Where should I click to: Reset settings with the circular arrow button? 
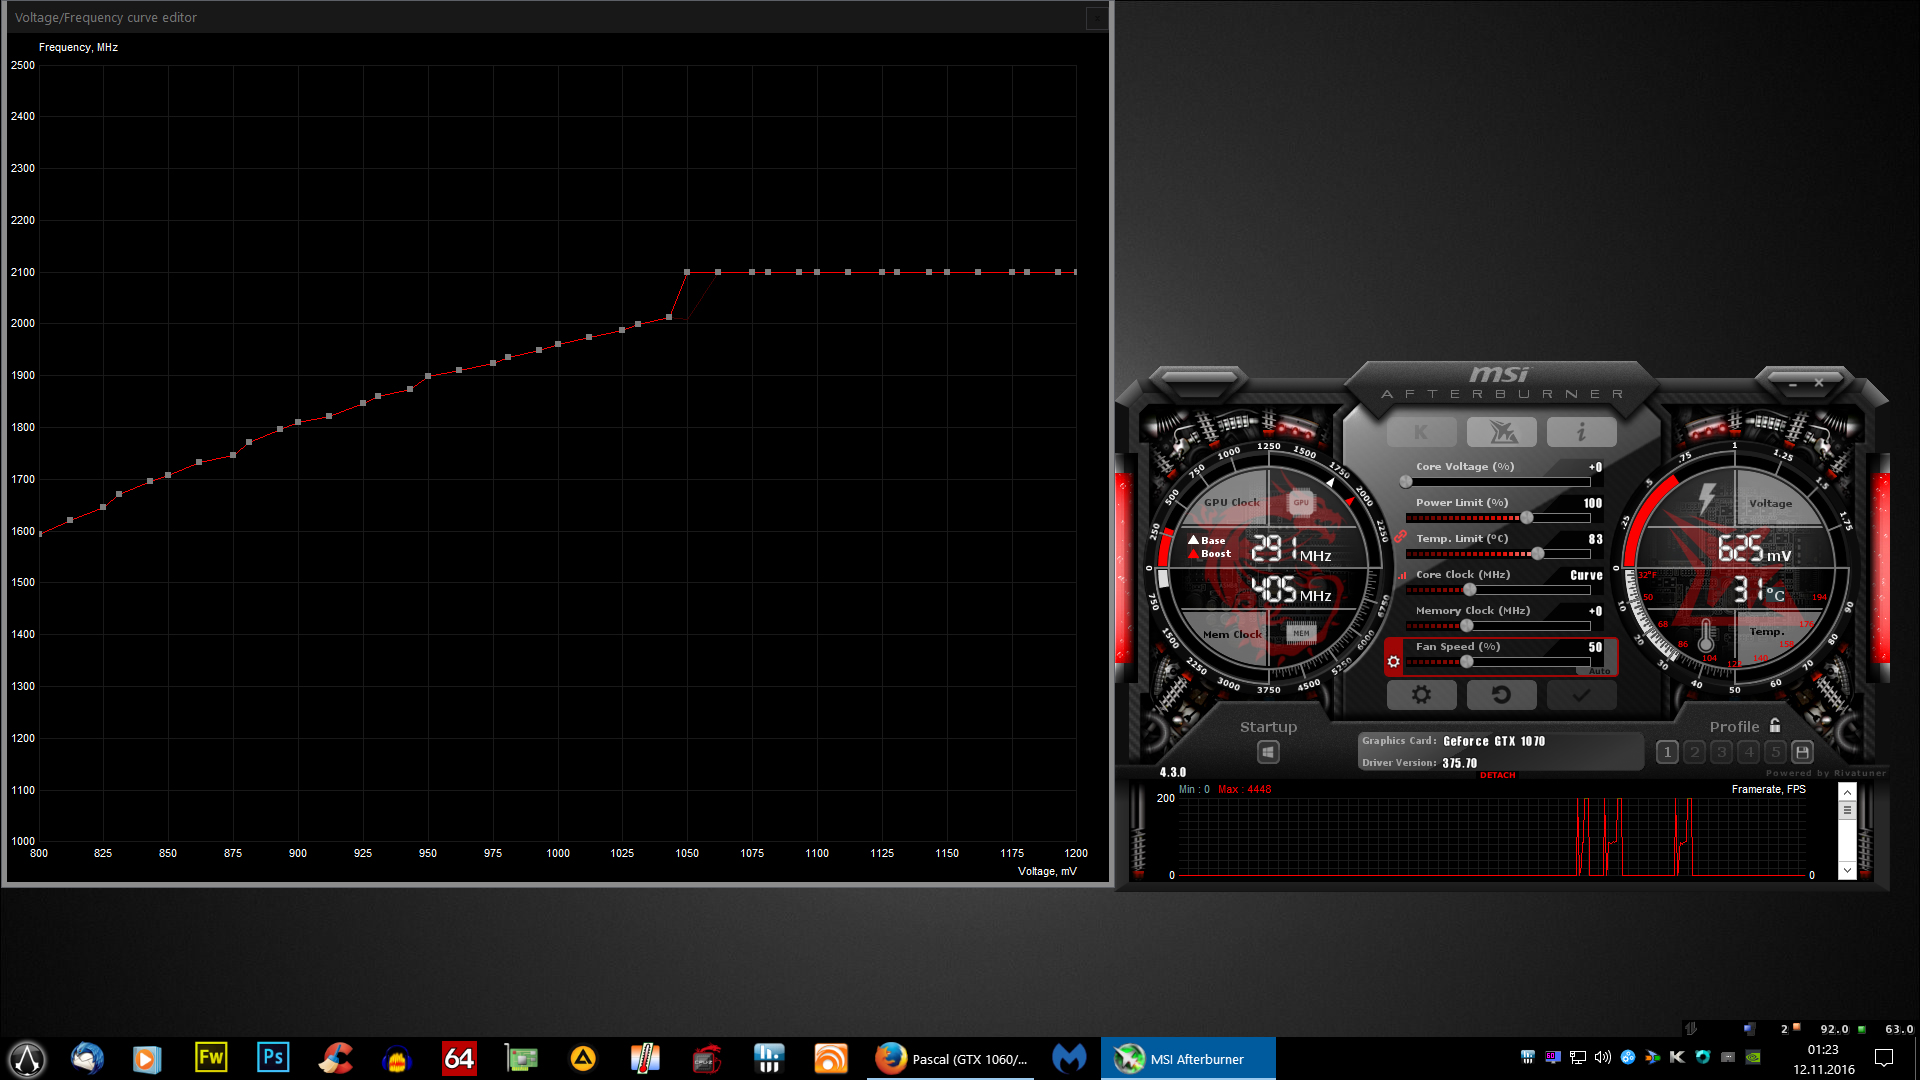tap(1501, 694)
